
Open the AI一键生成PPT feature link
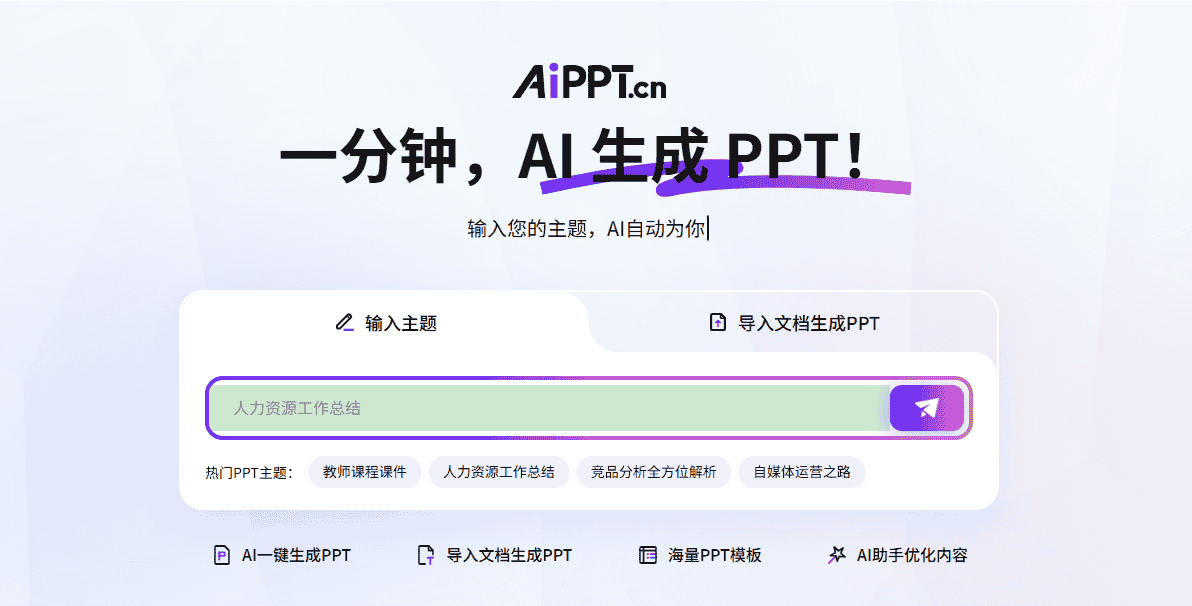pyautogui.click(x=296, y=555)
